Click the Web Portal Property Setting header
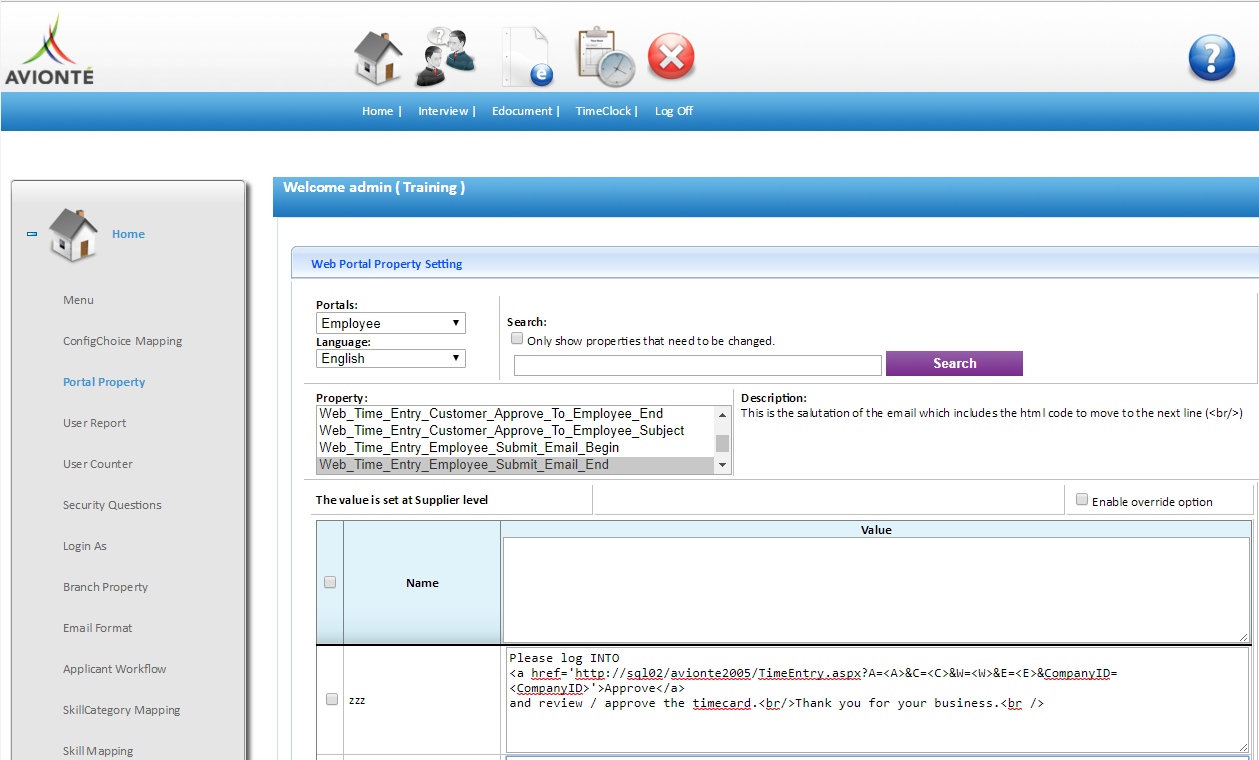 386,264
